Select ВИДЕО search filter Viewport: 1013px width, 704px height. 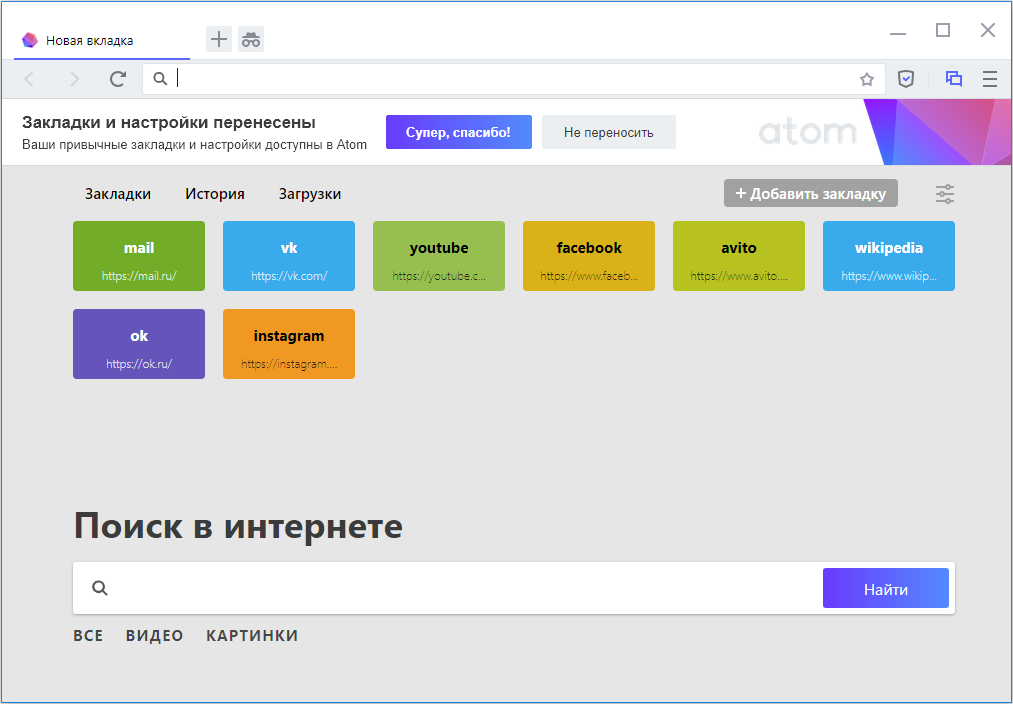(x=154, y=636)
